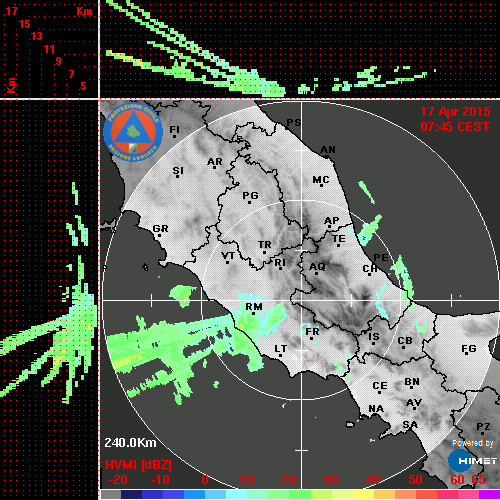500x500 pixels.
Task: Click the HVMI [dBZ] legend title
Action: [x=138, y=465]
